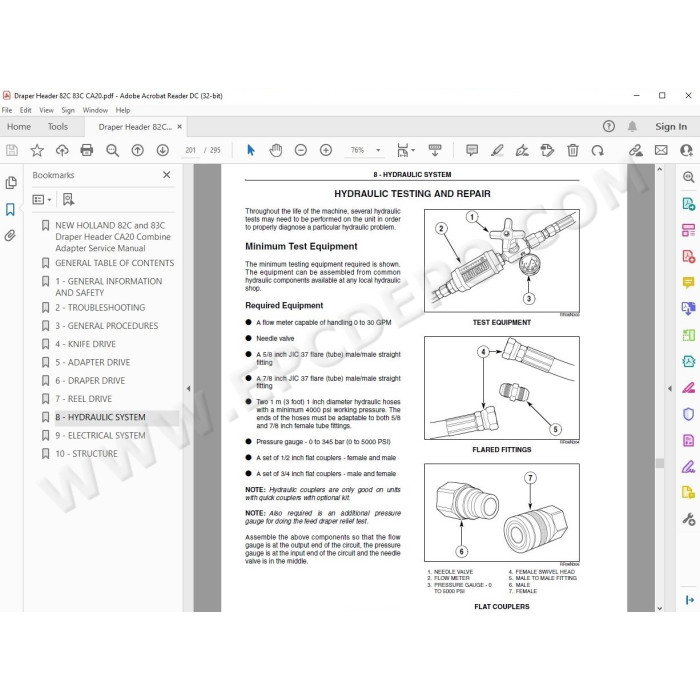The width and height of the screenshot is (700, 700).
Task: Click the zoom percentage field
Action: coord(357,150)
